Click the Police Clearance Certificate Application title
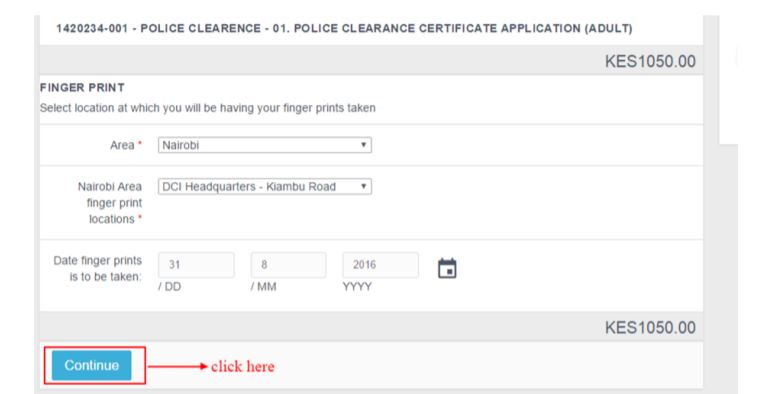762x394 pixels. (344, 28)
